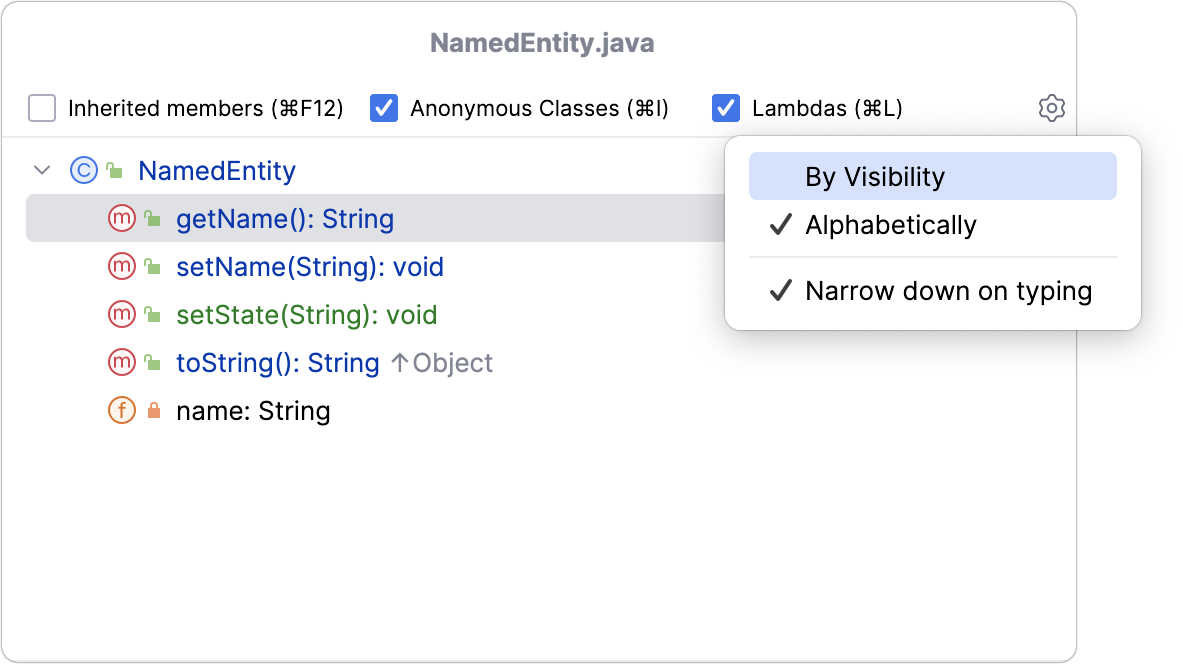Click the method icon next to setName(String)
This screenshot has width=1183, height=664.
(x=121, y=267)
